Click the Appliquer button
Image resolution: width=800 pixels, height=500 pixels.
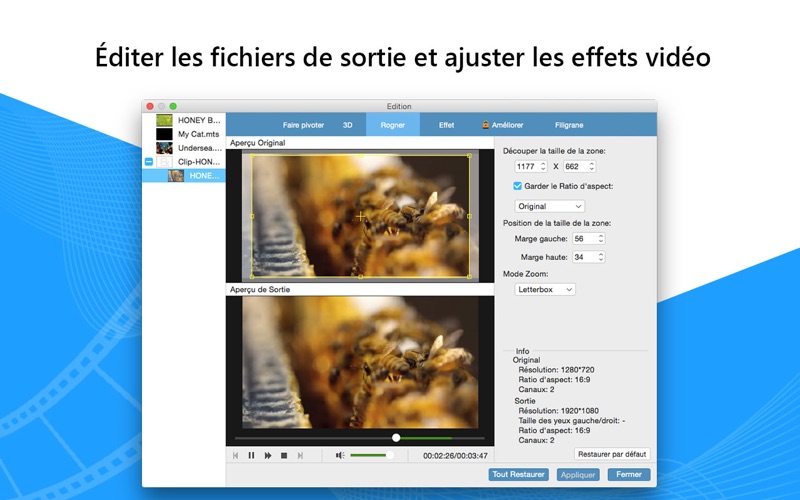578,474
